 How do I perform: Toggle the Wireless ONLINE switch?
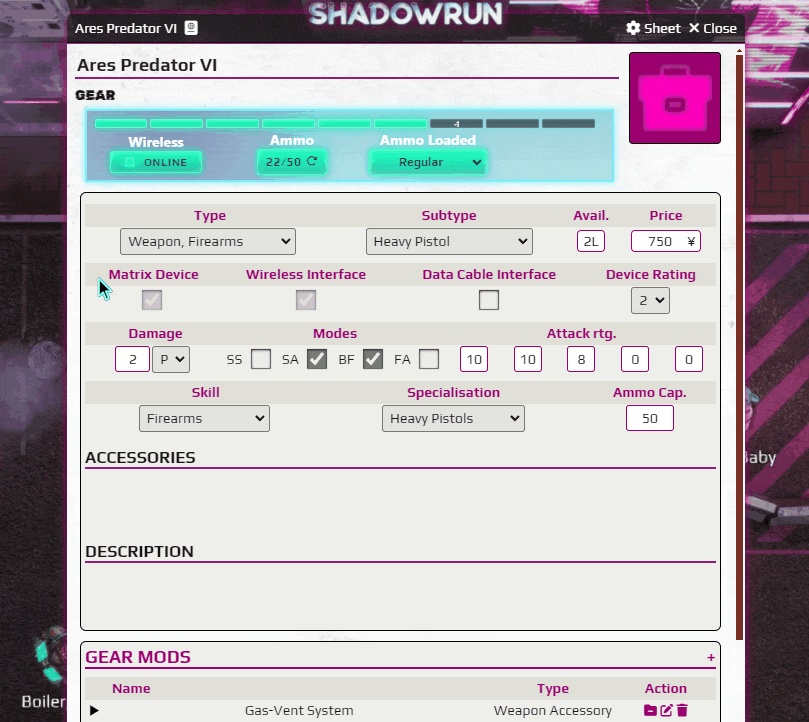(x=156, y=162)
